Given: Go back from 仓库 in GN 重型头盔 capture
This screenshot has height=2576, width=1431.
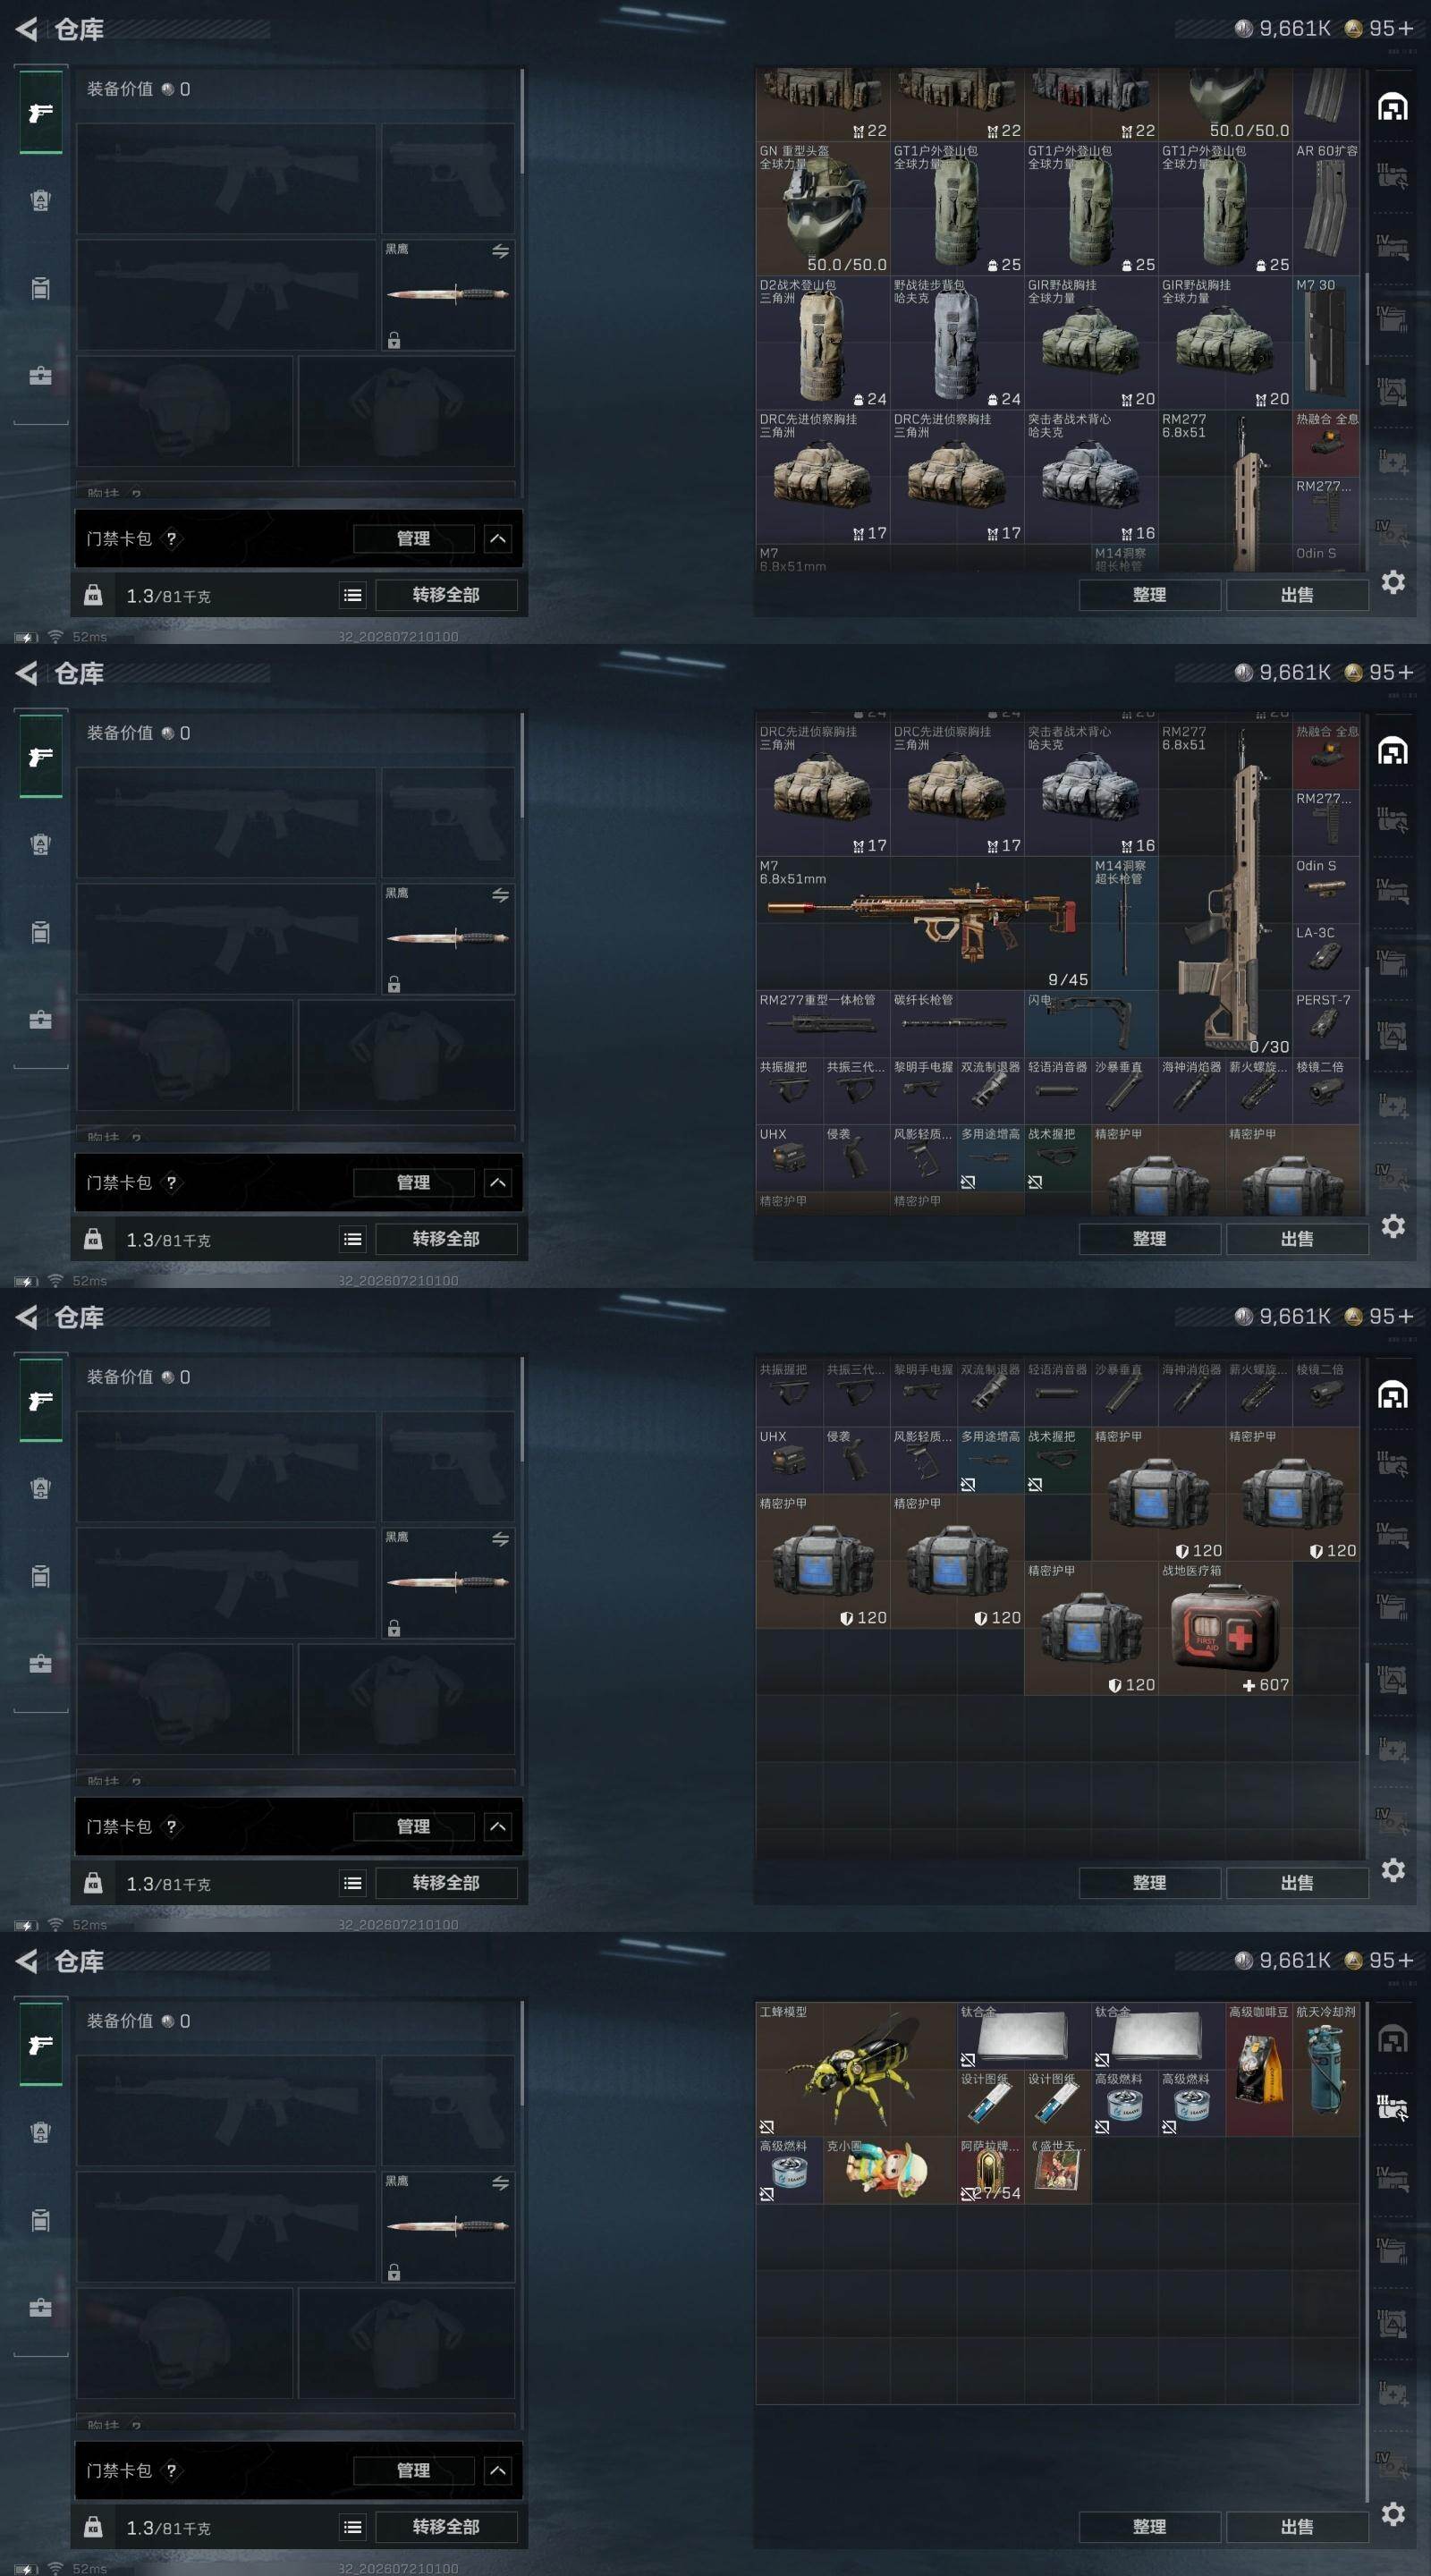Looking at the screenshot, I should pos(28,29).
